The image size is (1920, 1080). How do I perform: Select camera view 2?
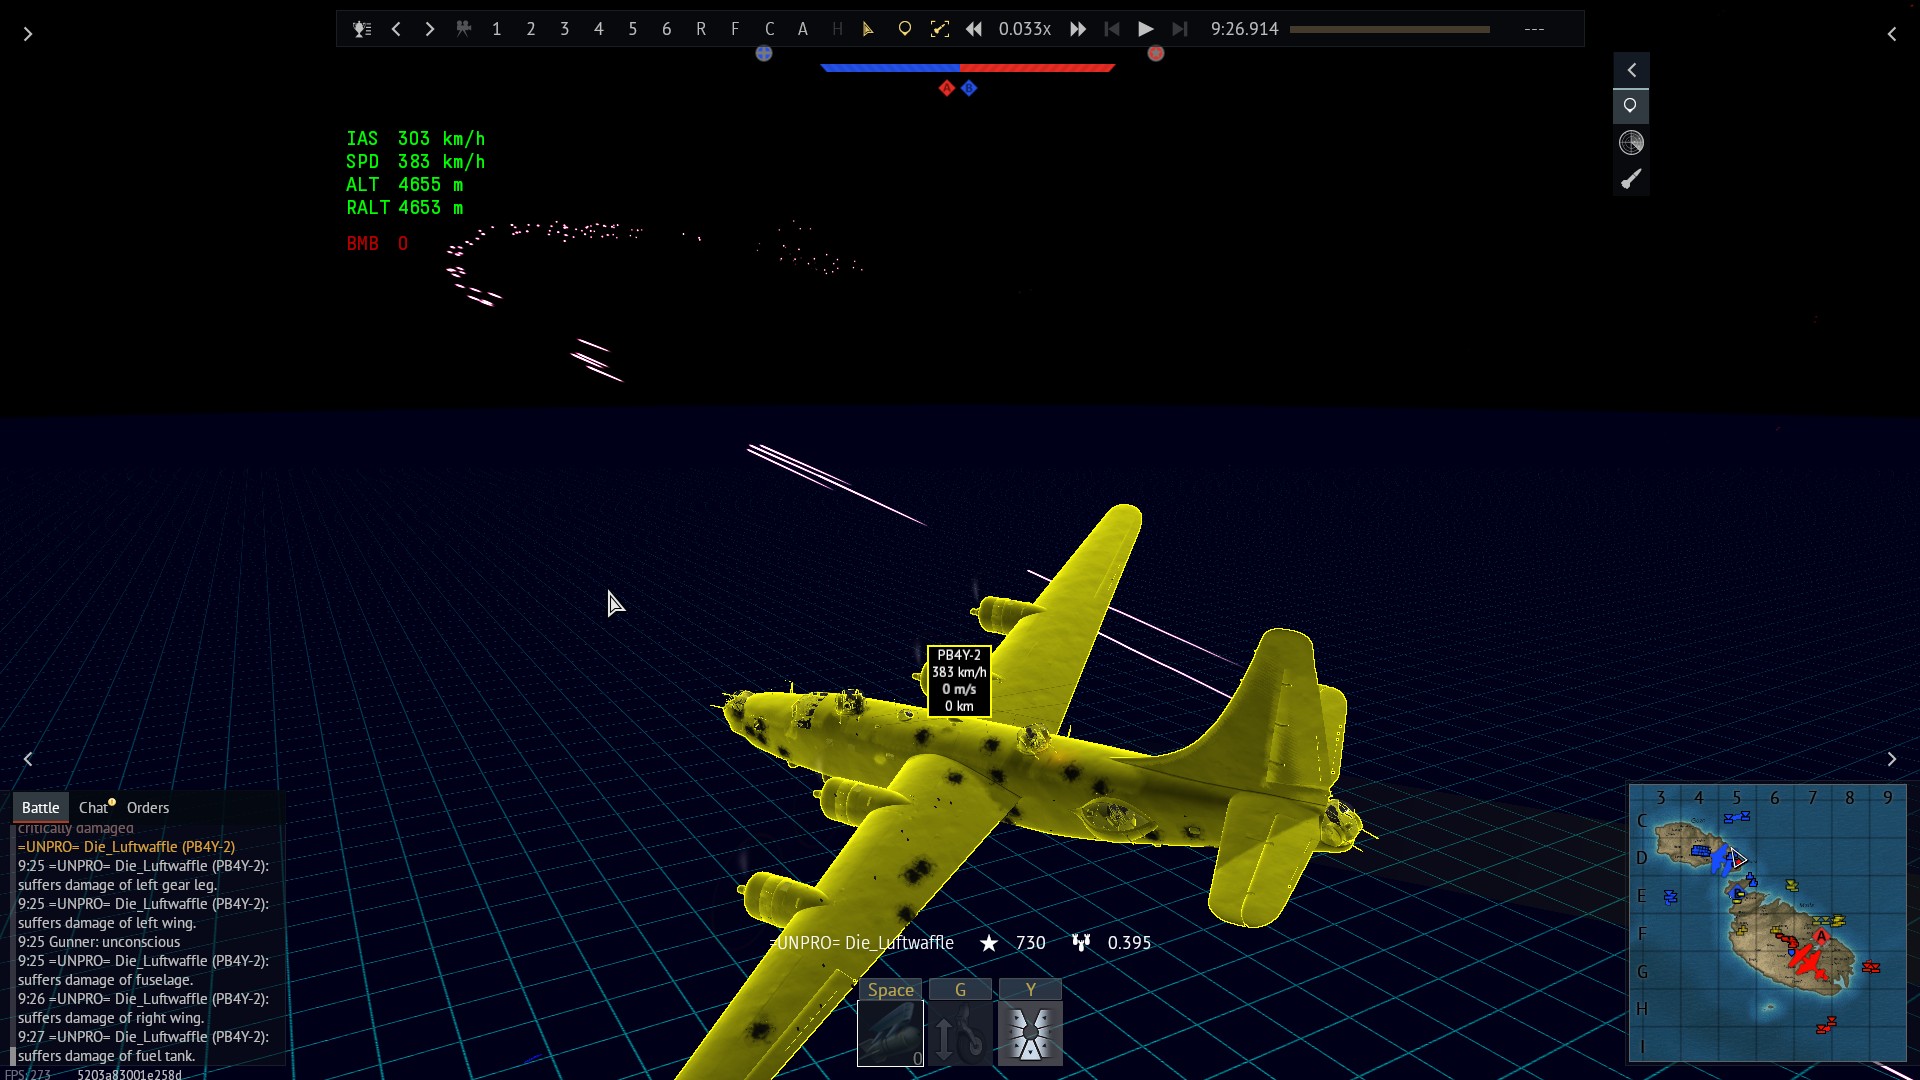pos(531,29)
